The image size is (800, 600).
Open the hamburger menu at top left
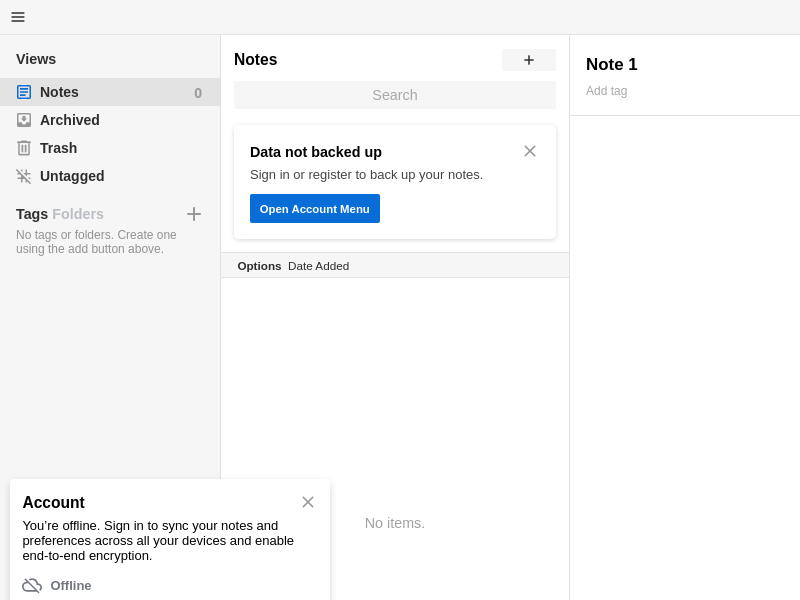click(x=18, y=17)
